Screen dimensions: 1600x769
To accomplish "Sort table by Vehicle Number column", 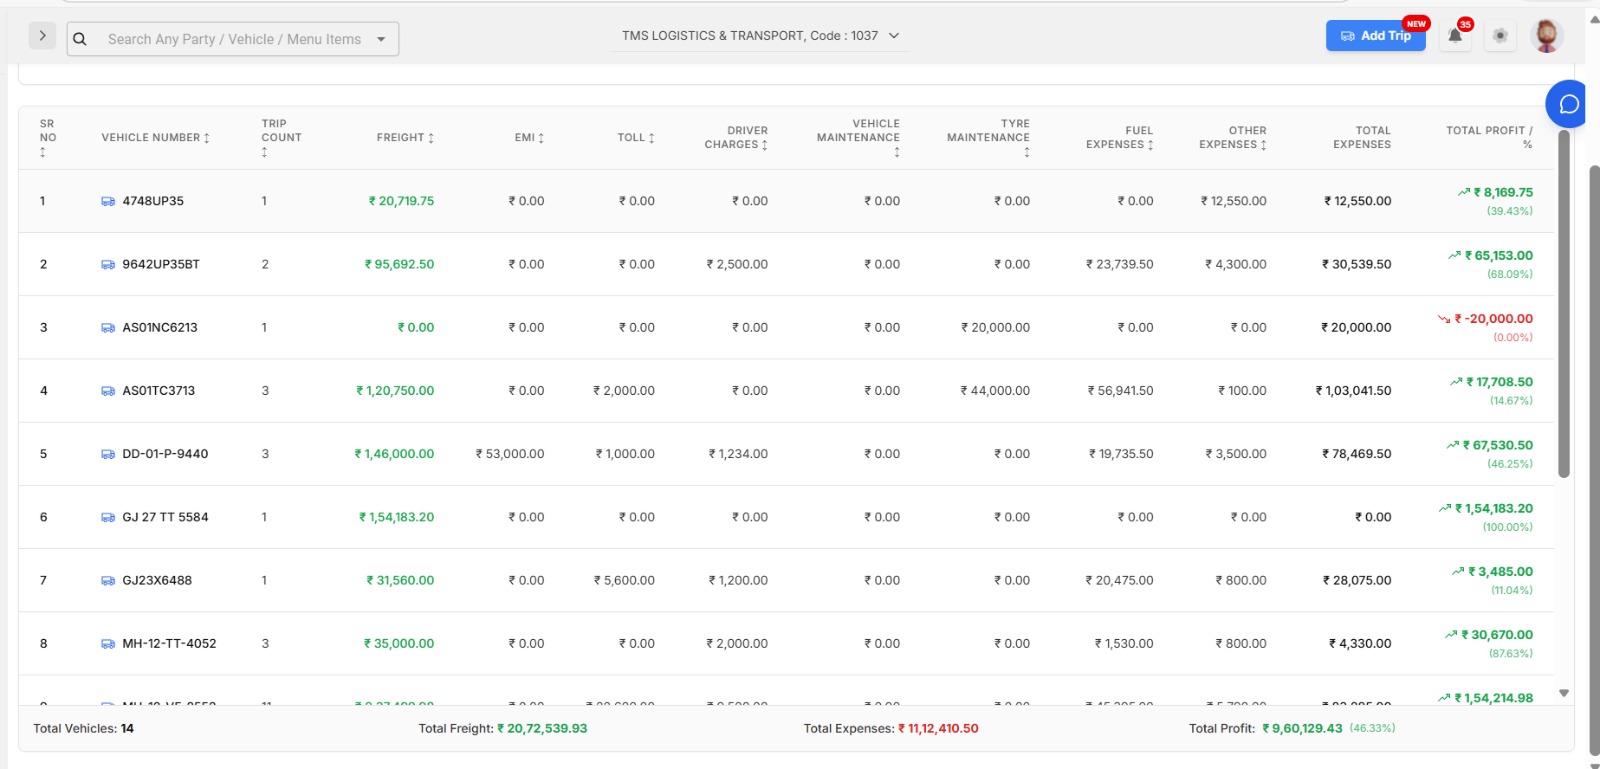I will (x=155, y=138).
